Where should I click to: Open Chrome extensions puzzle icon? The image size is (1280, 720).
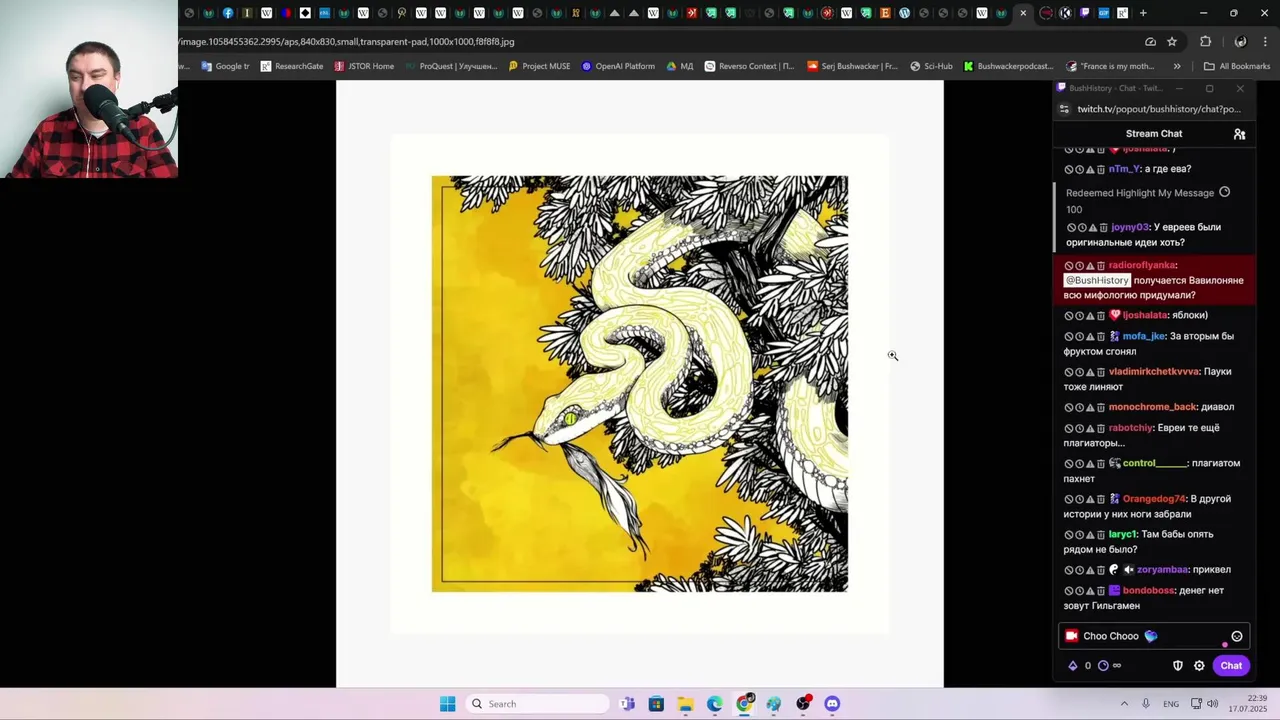tap(1205, 42)
